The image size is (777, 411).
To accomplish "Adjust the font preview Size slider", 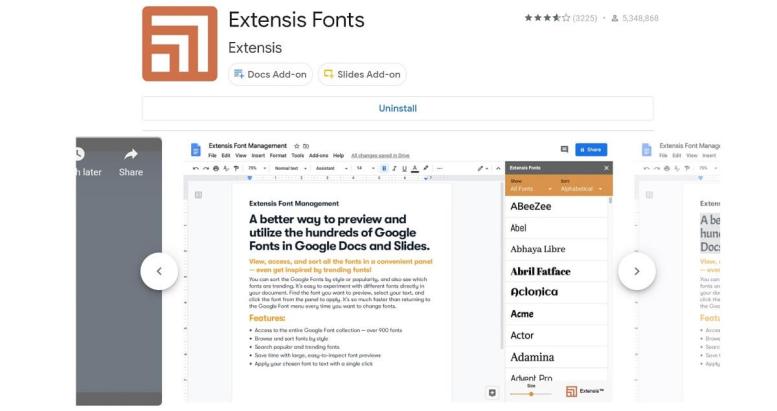I will pyautogui.click(x=531, y=394).
